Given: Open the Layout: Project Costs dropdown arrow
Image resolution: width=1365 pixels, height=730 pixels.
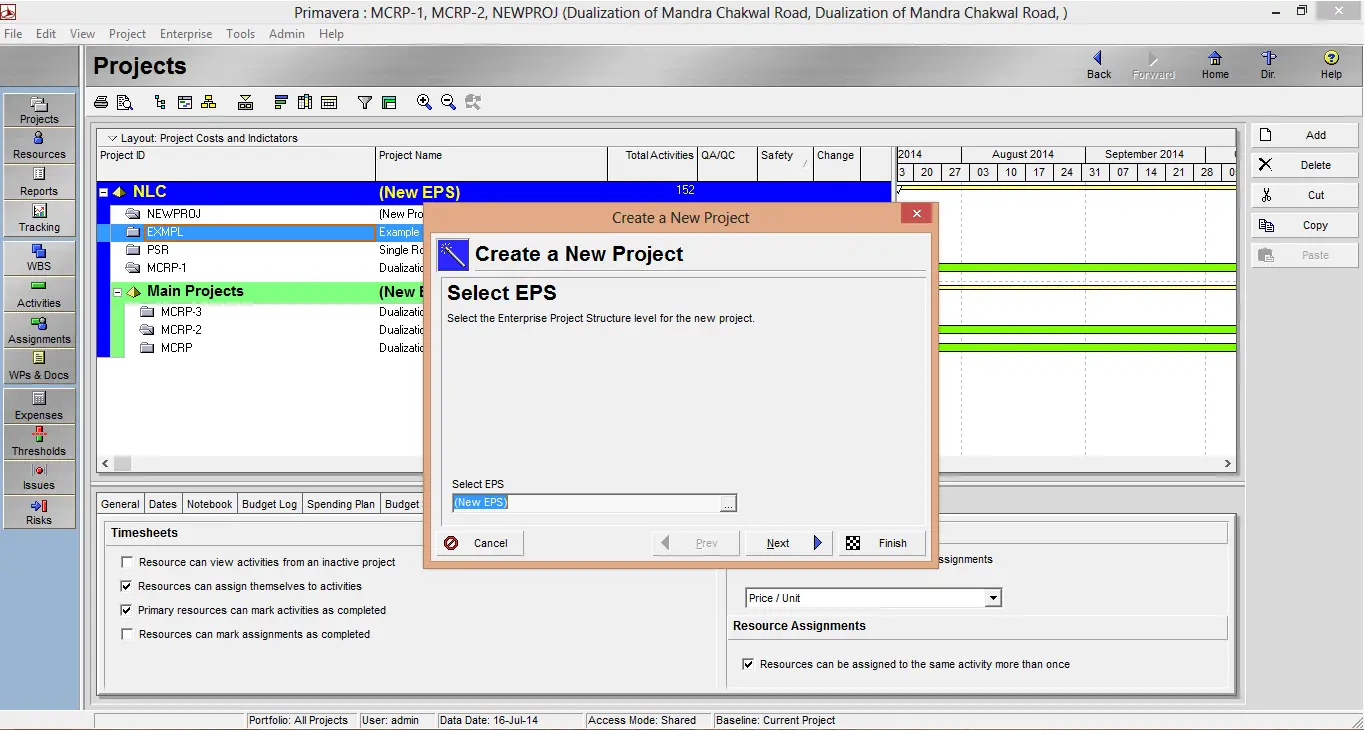Looking at the screenshot, I should point(112,138).
